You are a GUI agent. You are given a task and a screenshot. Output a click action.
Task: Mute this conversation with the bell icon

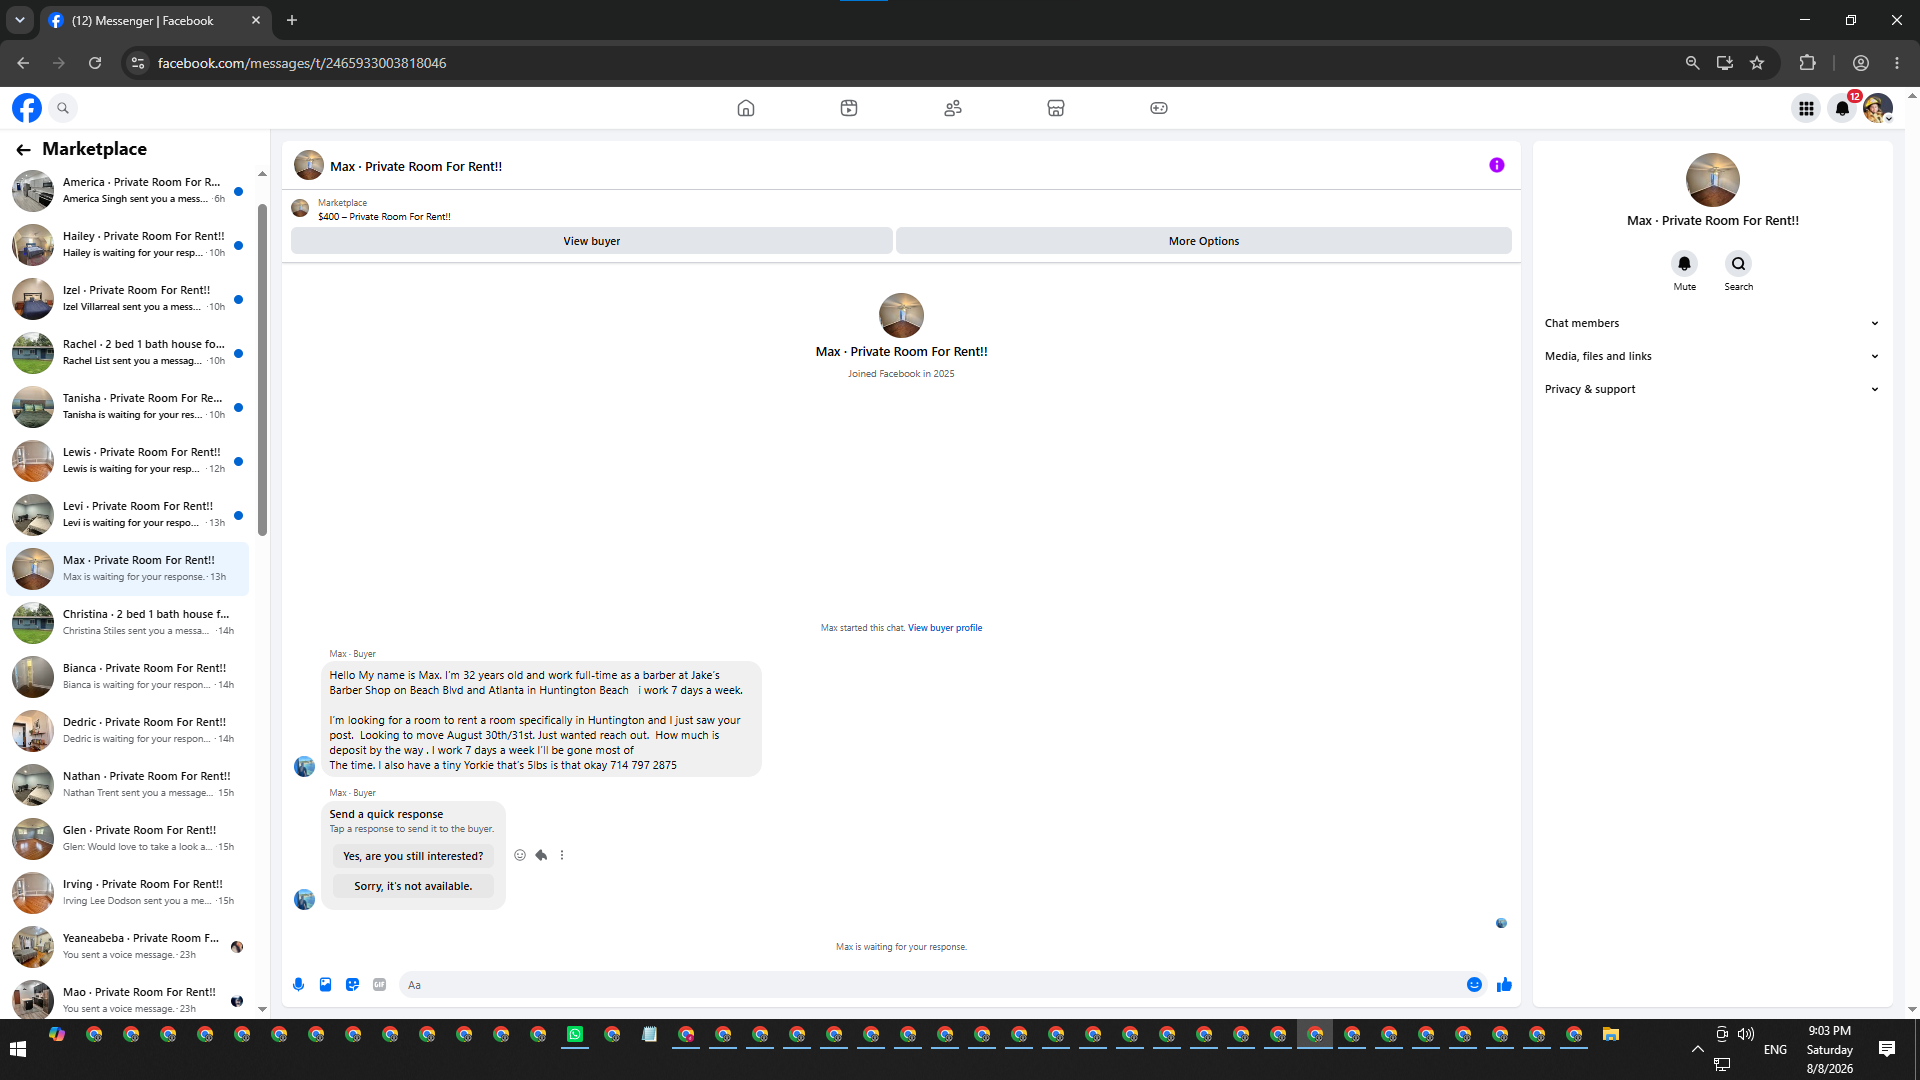[1685, 264]
